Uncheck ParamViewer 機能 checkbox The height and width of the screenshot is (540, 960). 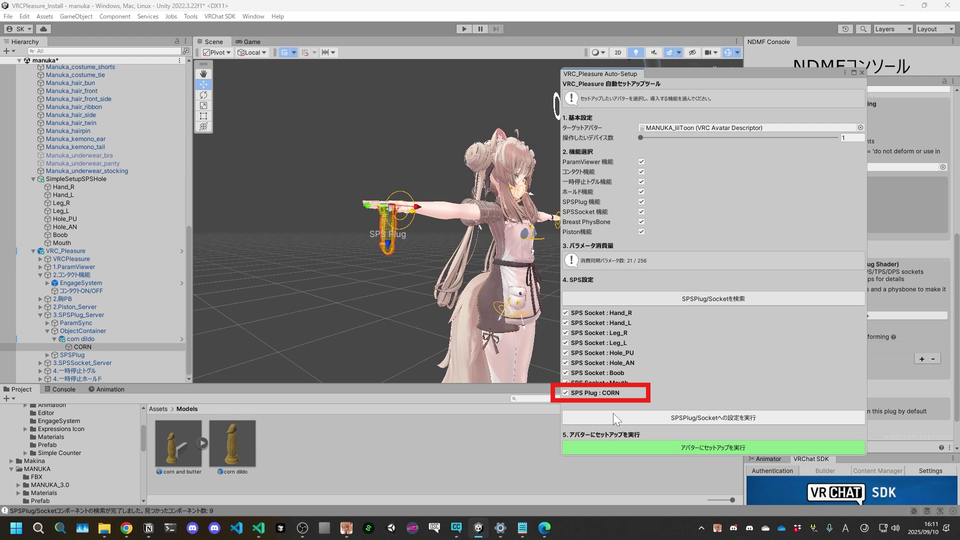point(641,162)
